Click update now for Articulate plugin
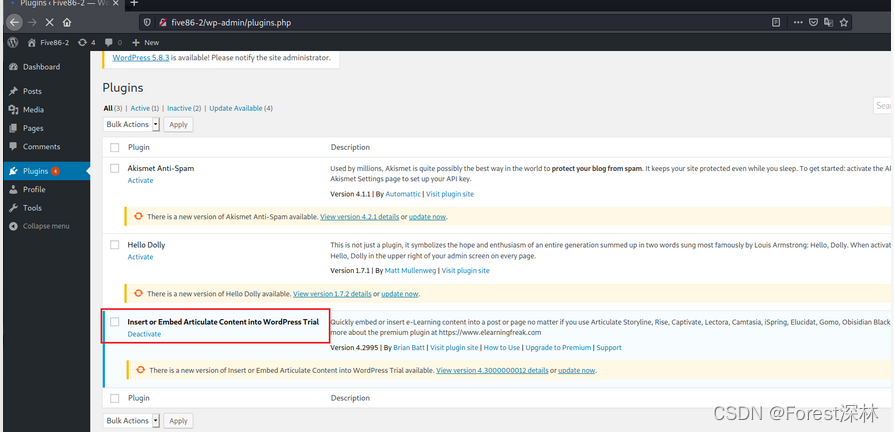This screenshot has height=432, width=894. coord(577,370)
